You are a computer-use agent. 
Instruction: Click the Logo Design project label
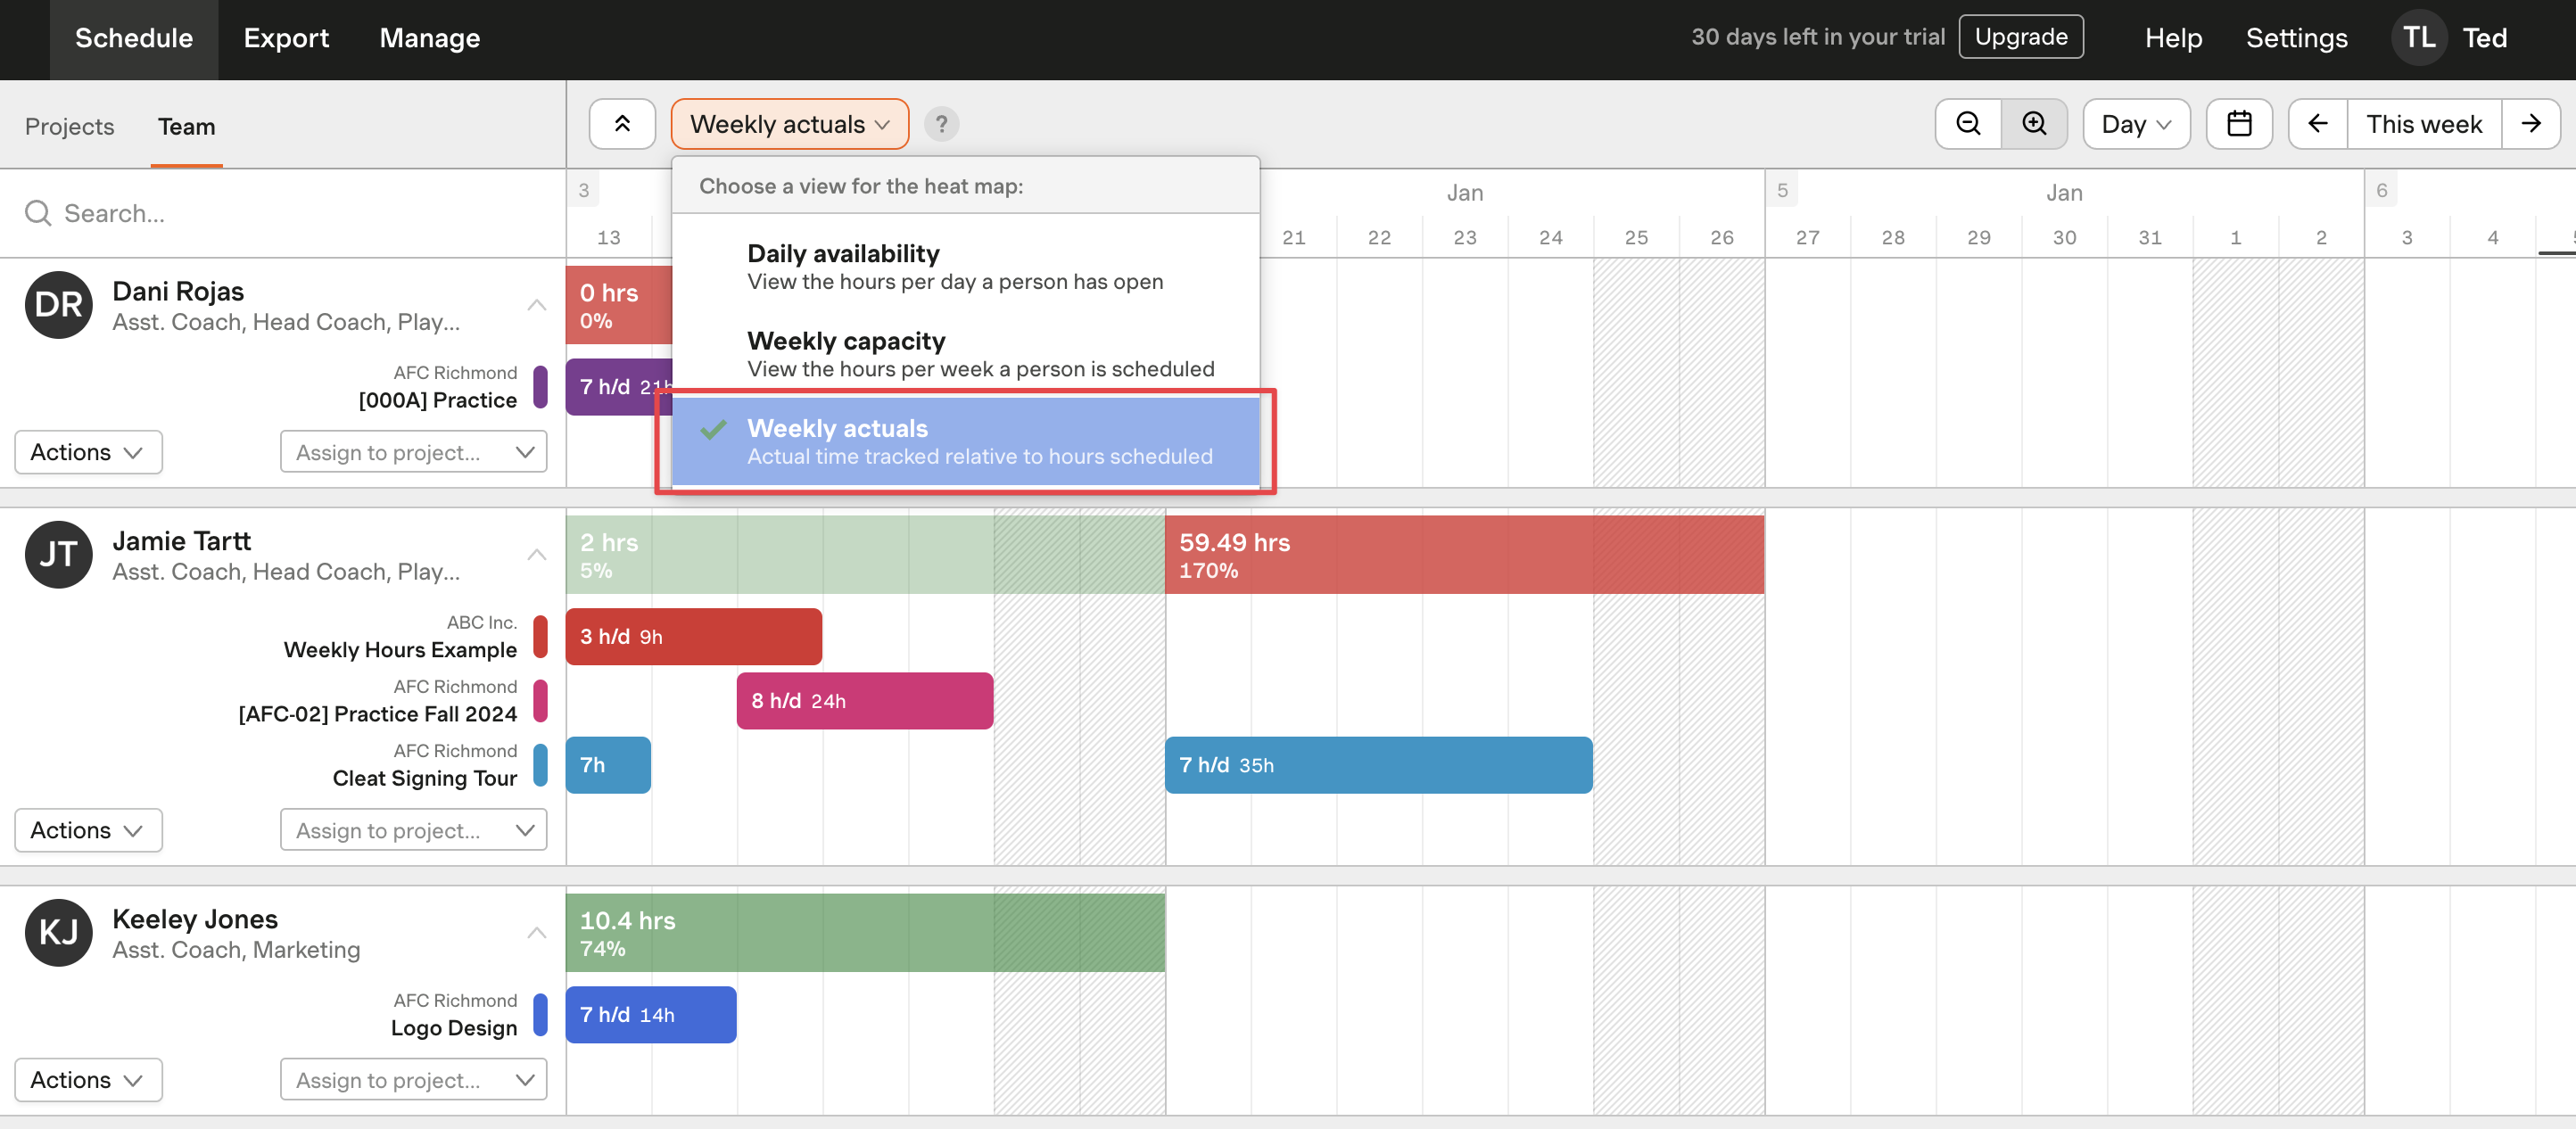454,1028
